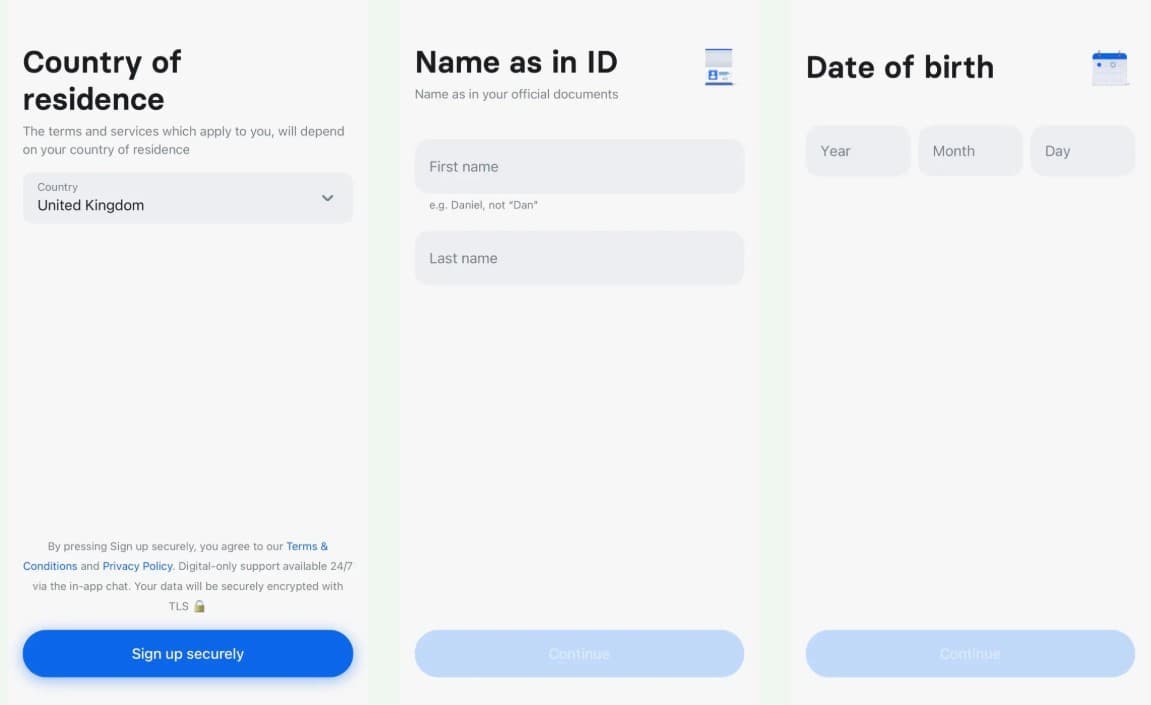The image size is (1151, 705).
Task: Click the padlock icon after TLS text
Action: click(x=198, y=605)
